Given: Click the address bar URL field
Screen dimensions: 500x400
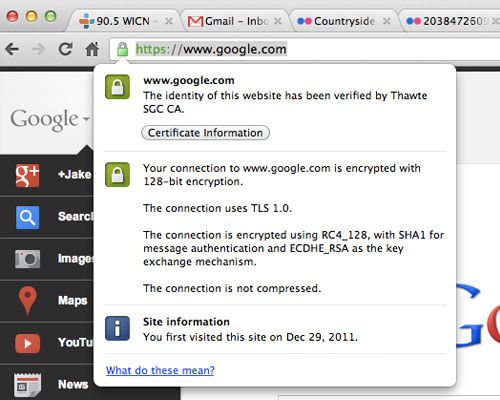Looking at the screenshot, I should pos(305,49).
